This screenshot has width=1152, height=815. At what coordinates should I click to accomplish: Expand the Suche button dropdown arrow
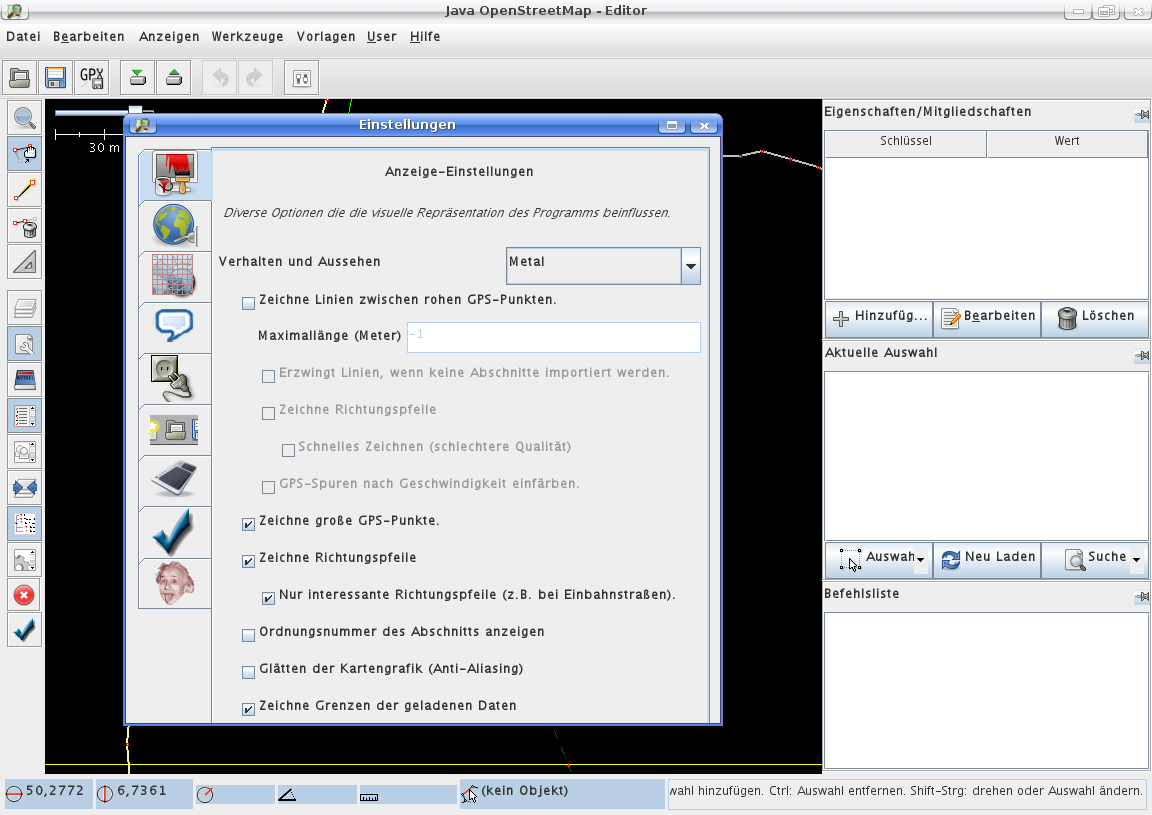[x=1137, y=560]
